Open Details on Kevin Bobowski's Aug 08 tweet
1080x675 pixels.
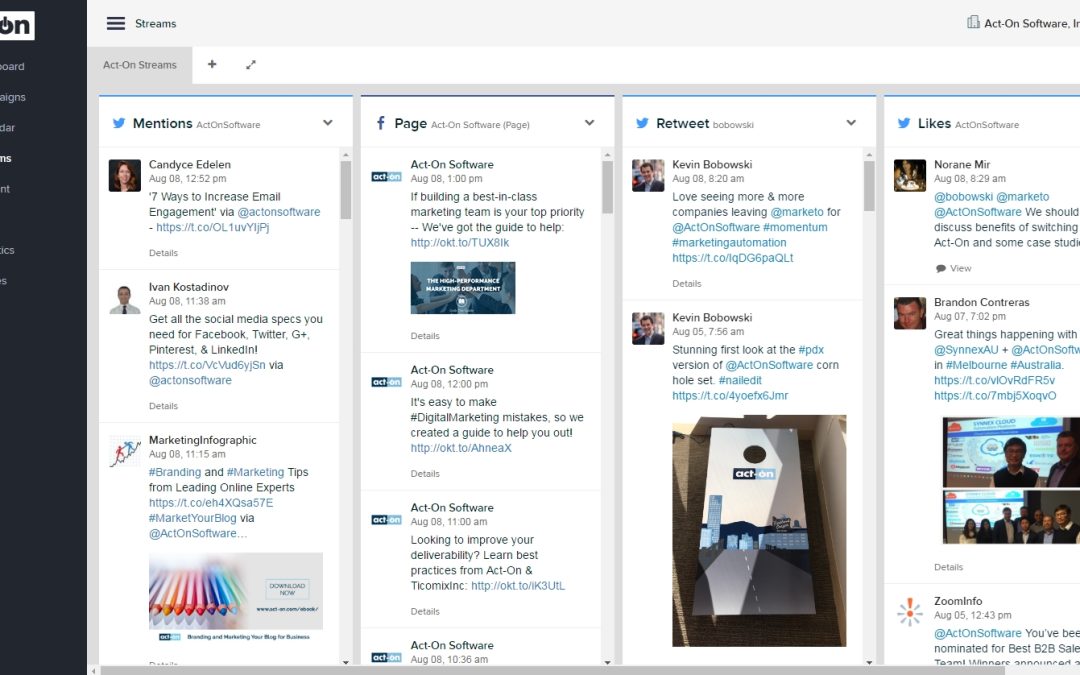click(x=687, y=283)
